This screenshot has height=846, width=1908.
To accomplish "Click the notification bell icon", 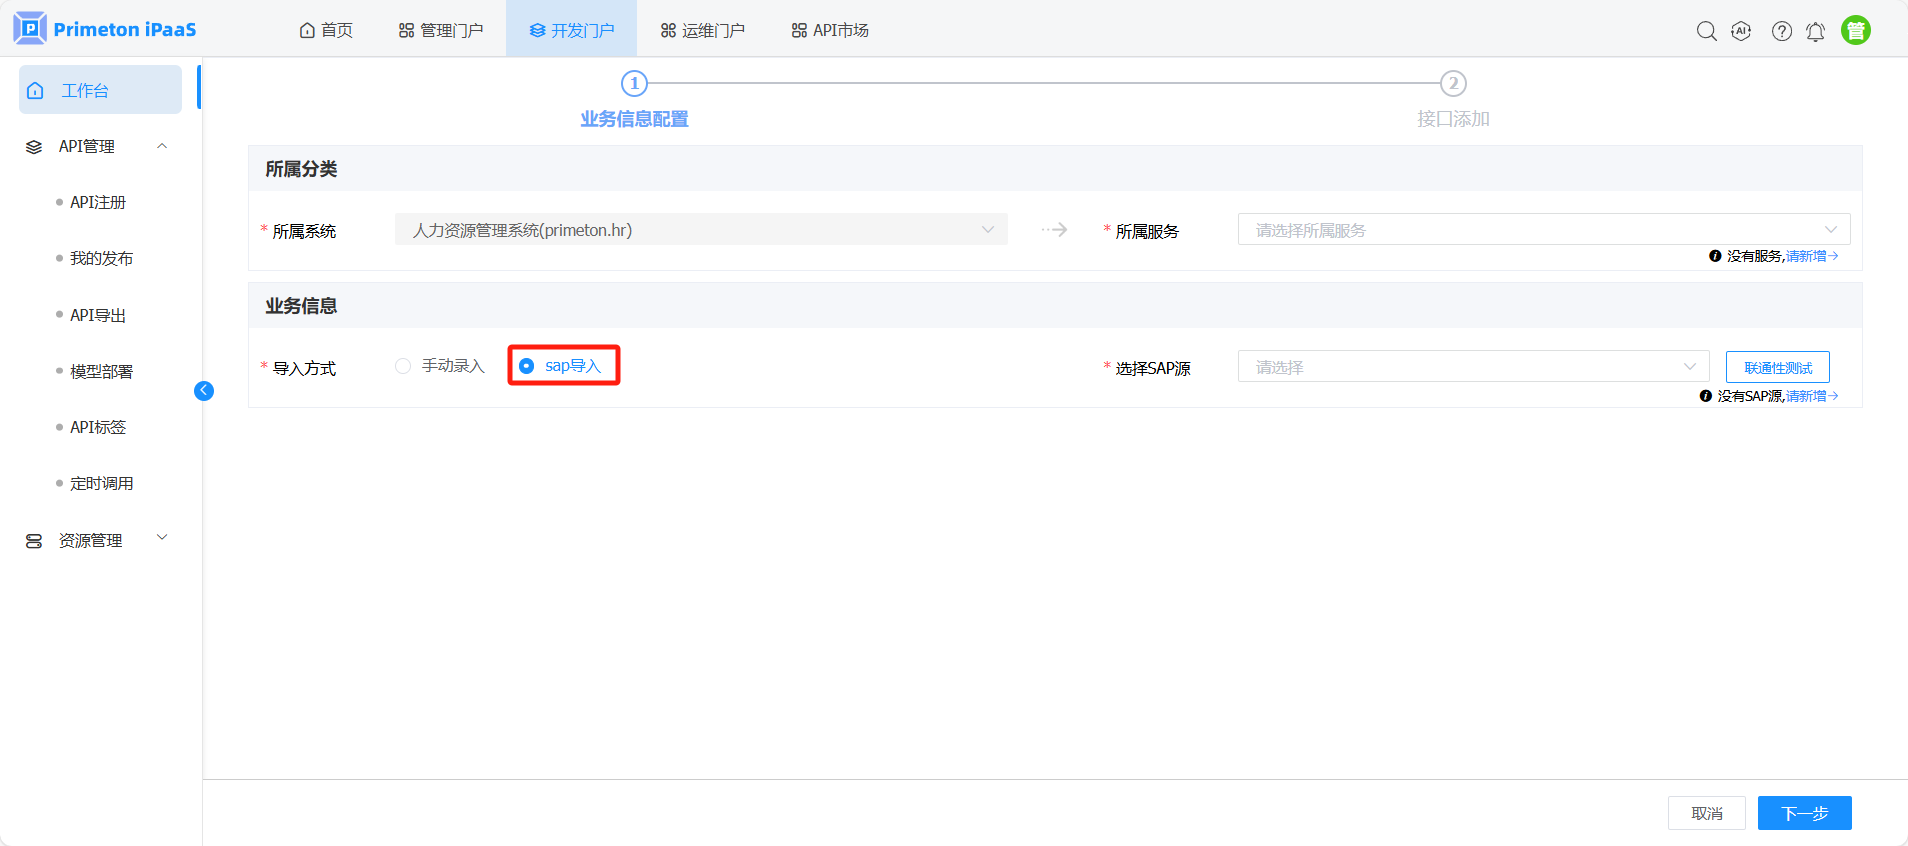I will click(x=1815, y=31).
